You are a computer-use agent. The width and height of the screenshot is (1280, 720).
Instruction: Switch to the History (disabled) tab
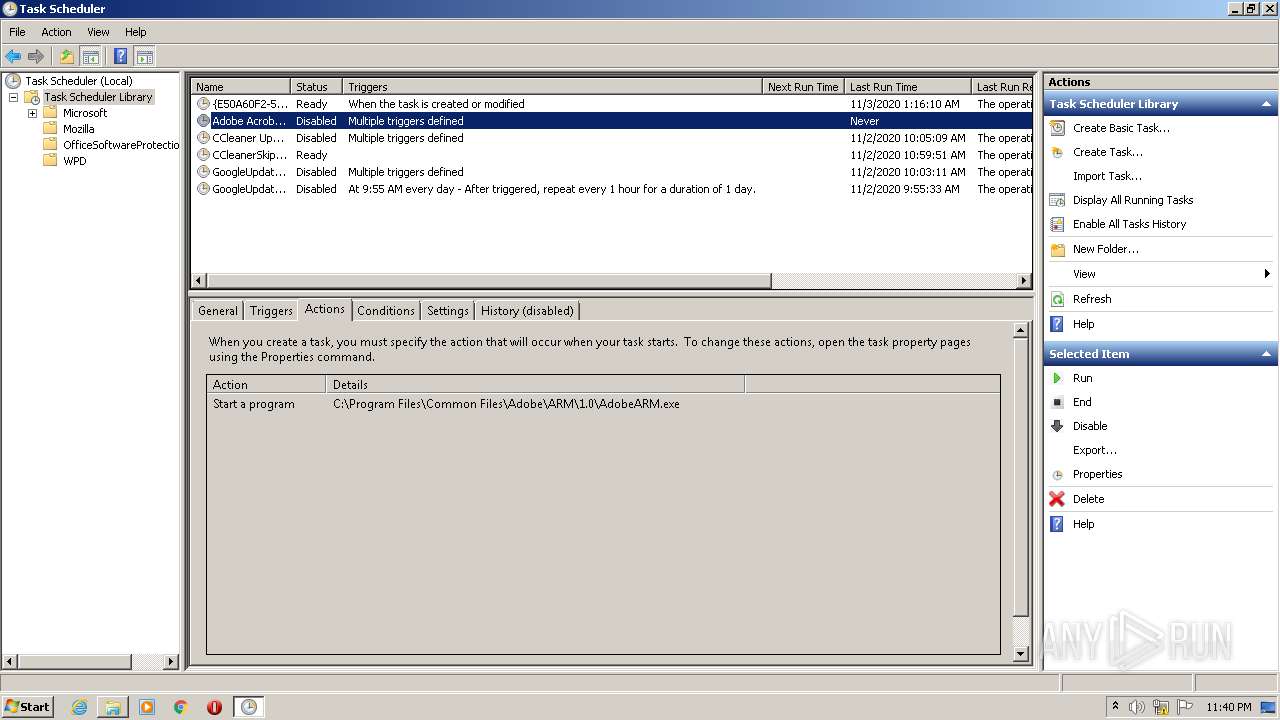(x=527, y=311)
